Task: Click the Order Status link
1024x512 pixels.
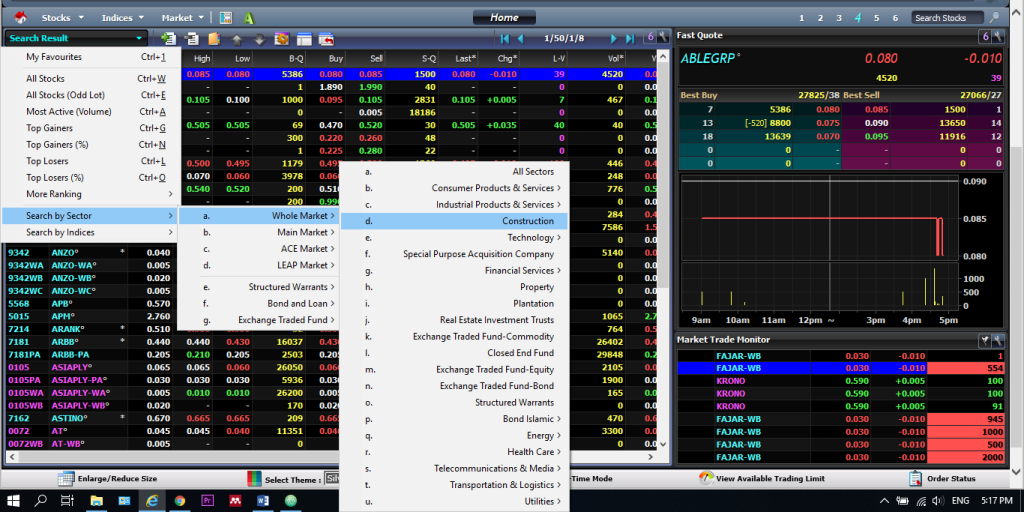Action: point(952,479)
